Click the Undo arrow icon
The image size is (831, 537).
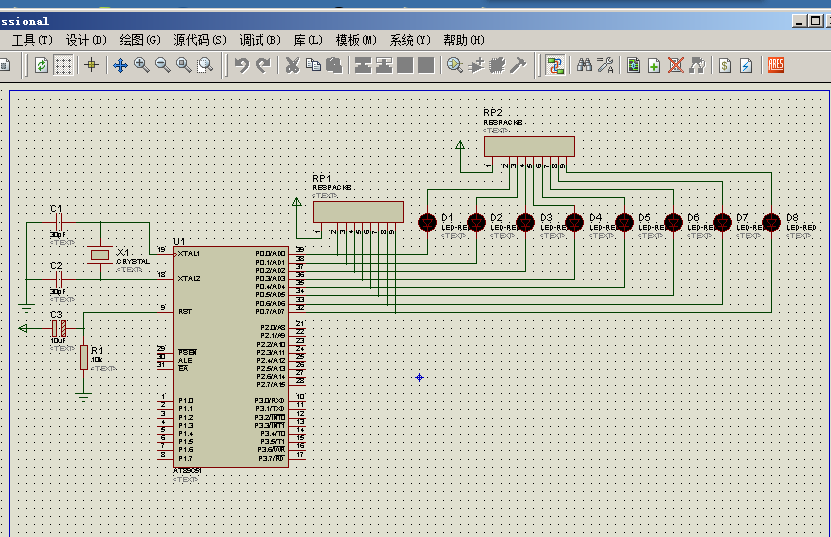click(x=242, y=66)
